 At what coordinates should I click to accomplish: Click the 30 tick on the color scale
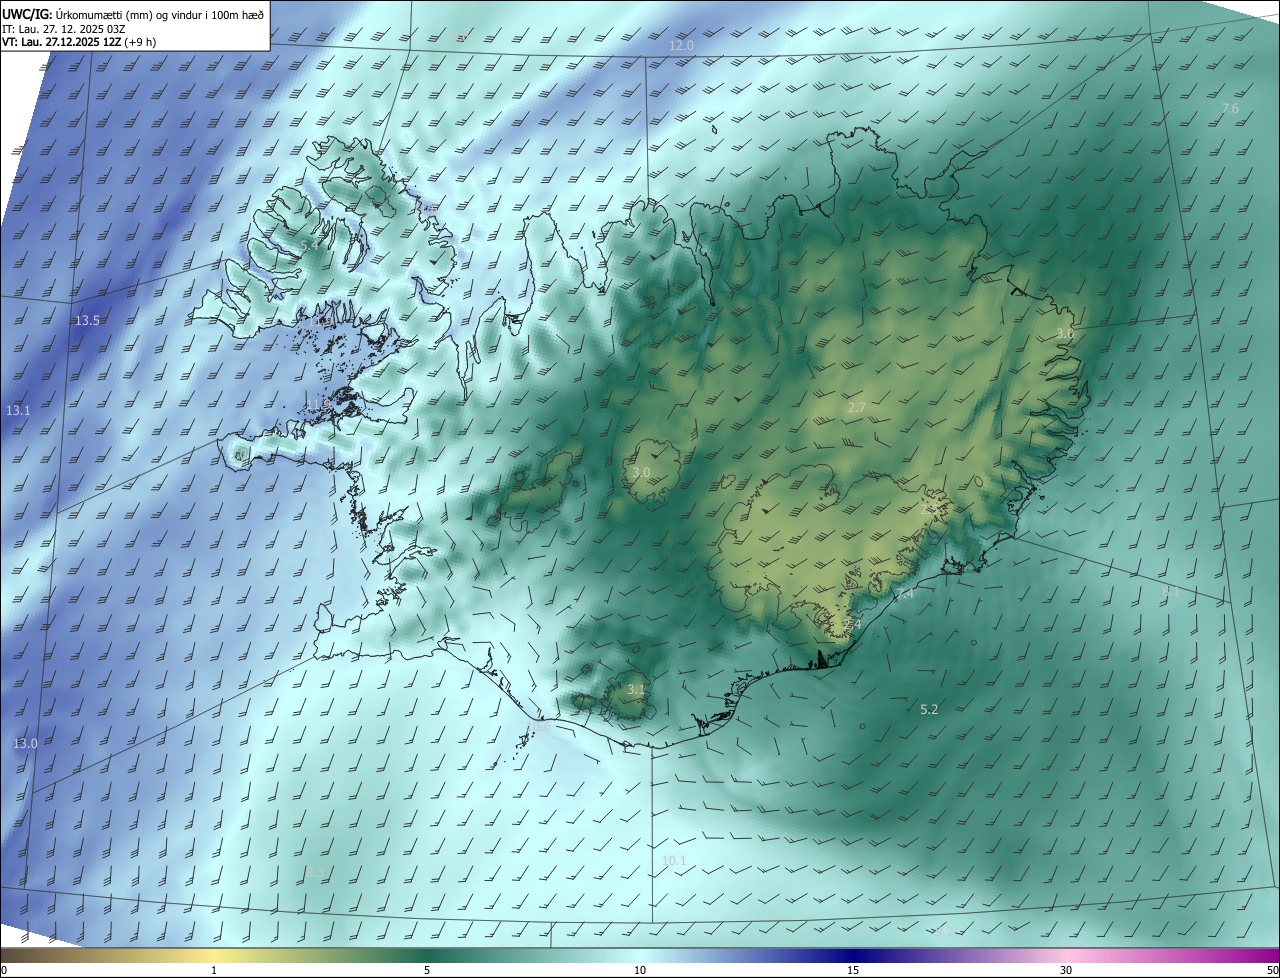(1066, 970)
